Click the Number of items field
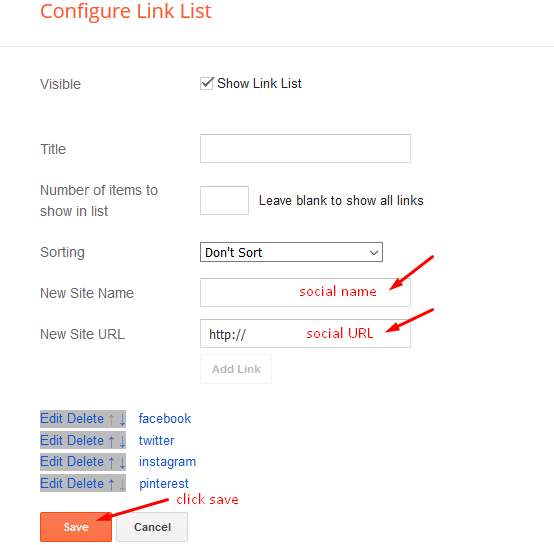The image size is (554, 545). 224,200
